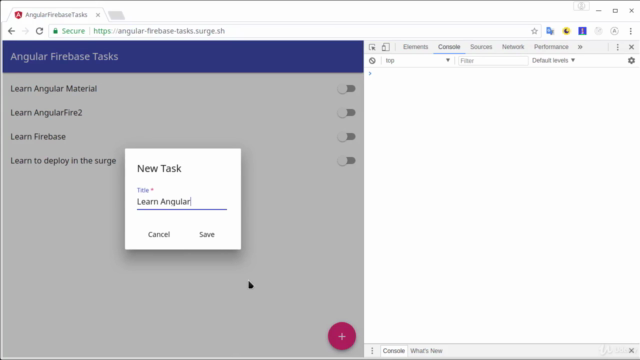Click the circular A extension icon
640x360 pixels.
[614, 31]
